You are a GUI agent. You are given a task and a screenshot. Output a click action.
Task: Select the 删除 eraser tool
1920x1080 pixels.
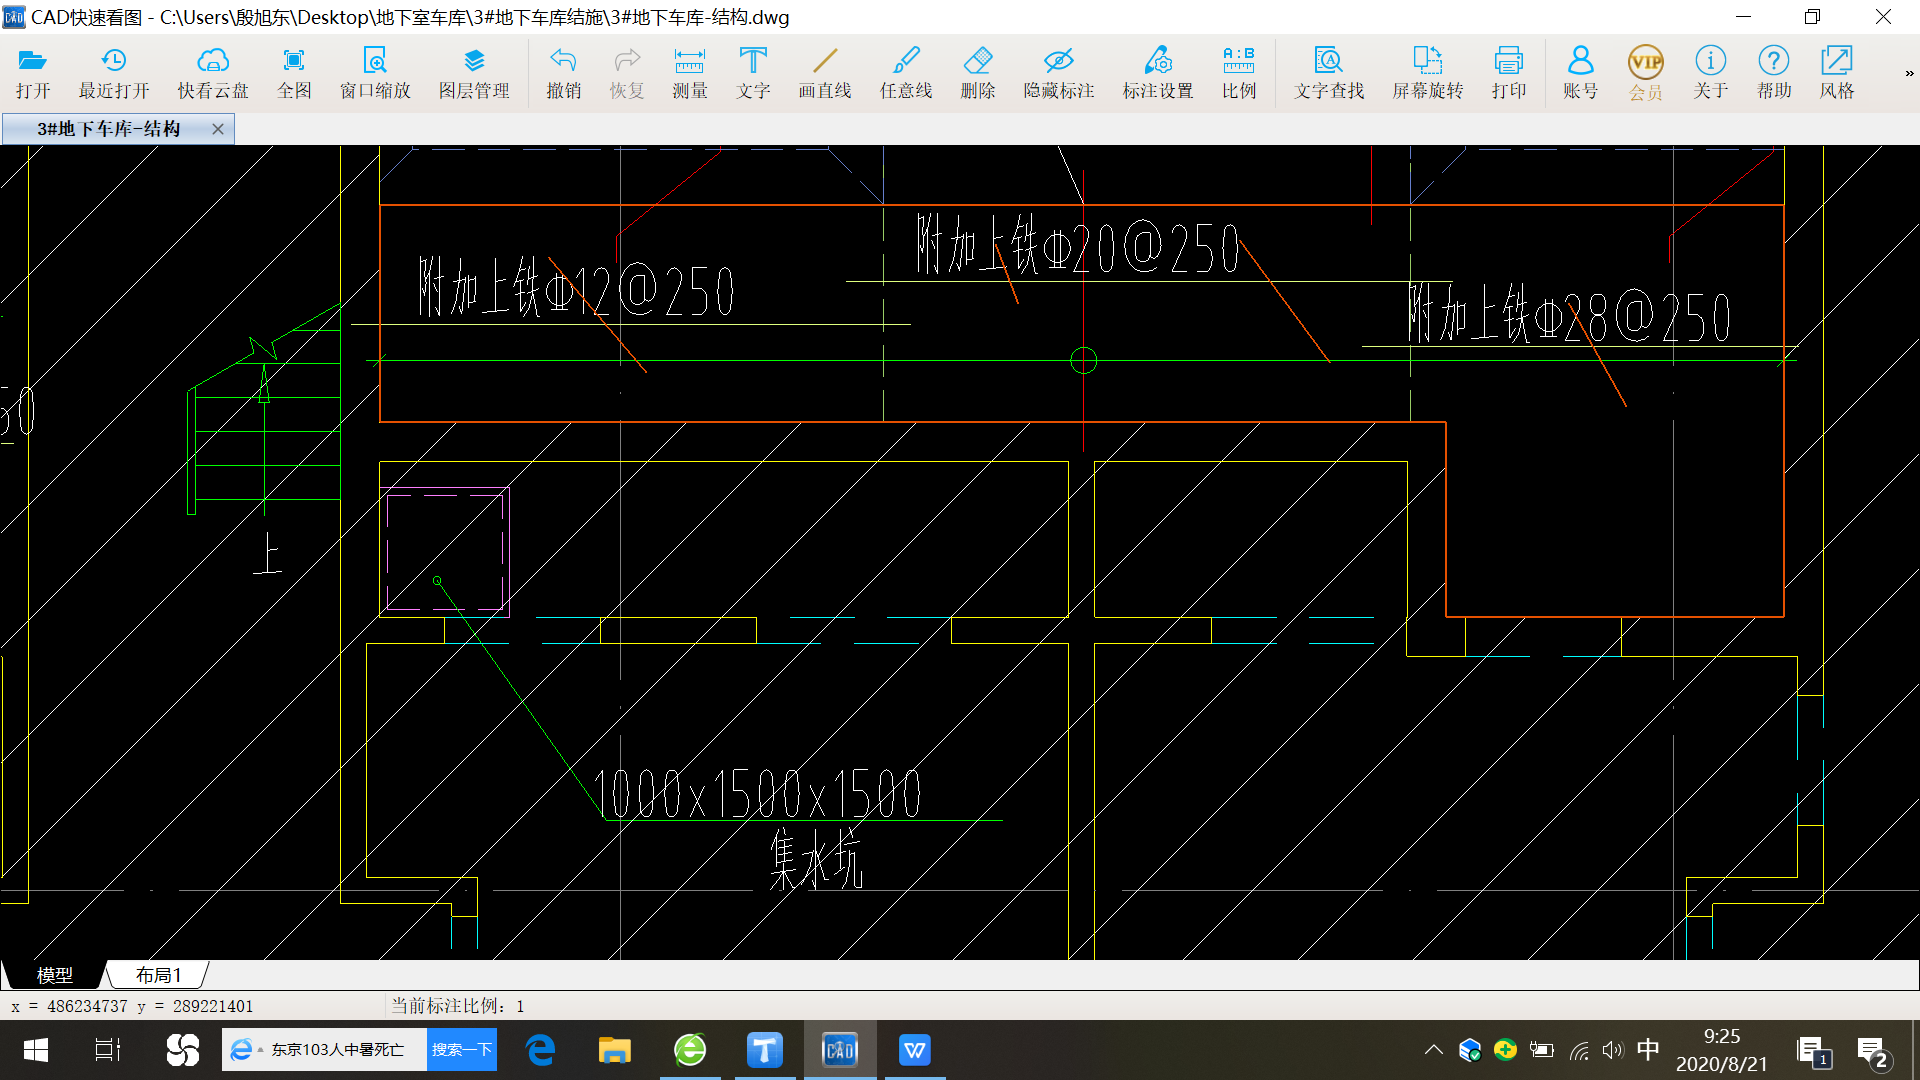click(978, 73)
